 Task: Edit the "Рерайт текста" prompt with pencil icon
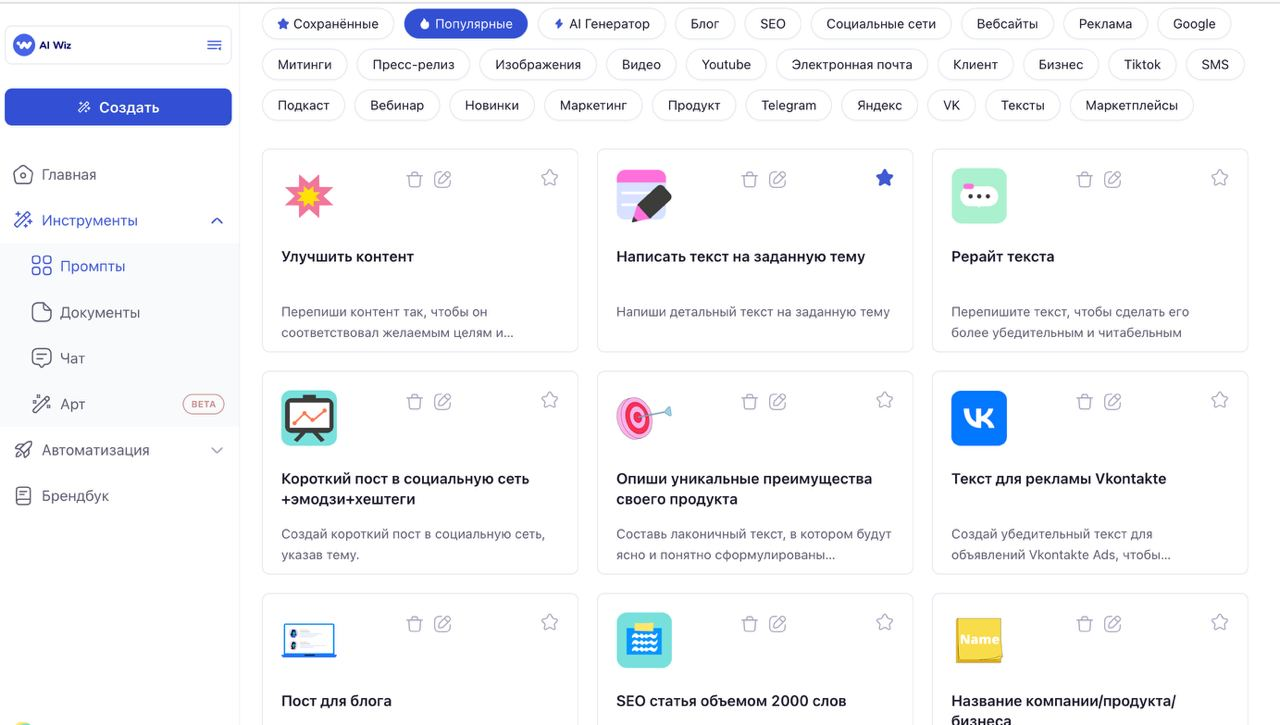(x=1113, y=178)
